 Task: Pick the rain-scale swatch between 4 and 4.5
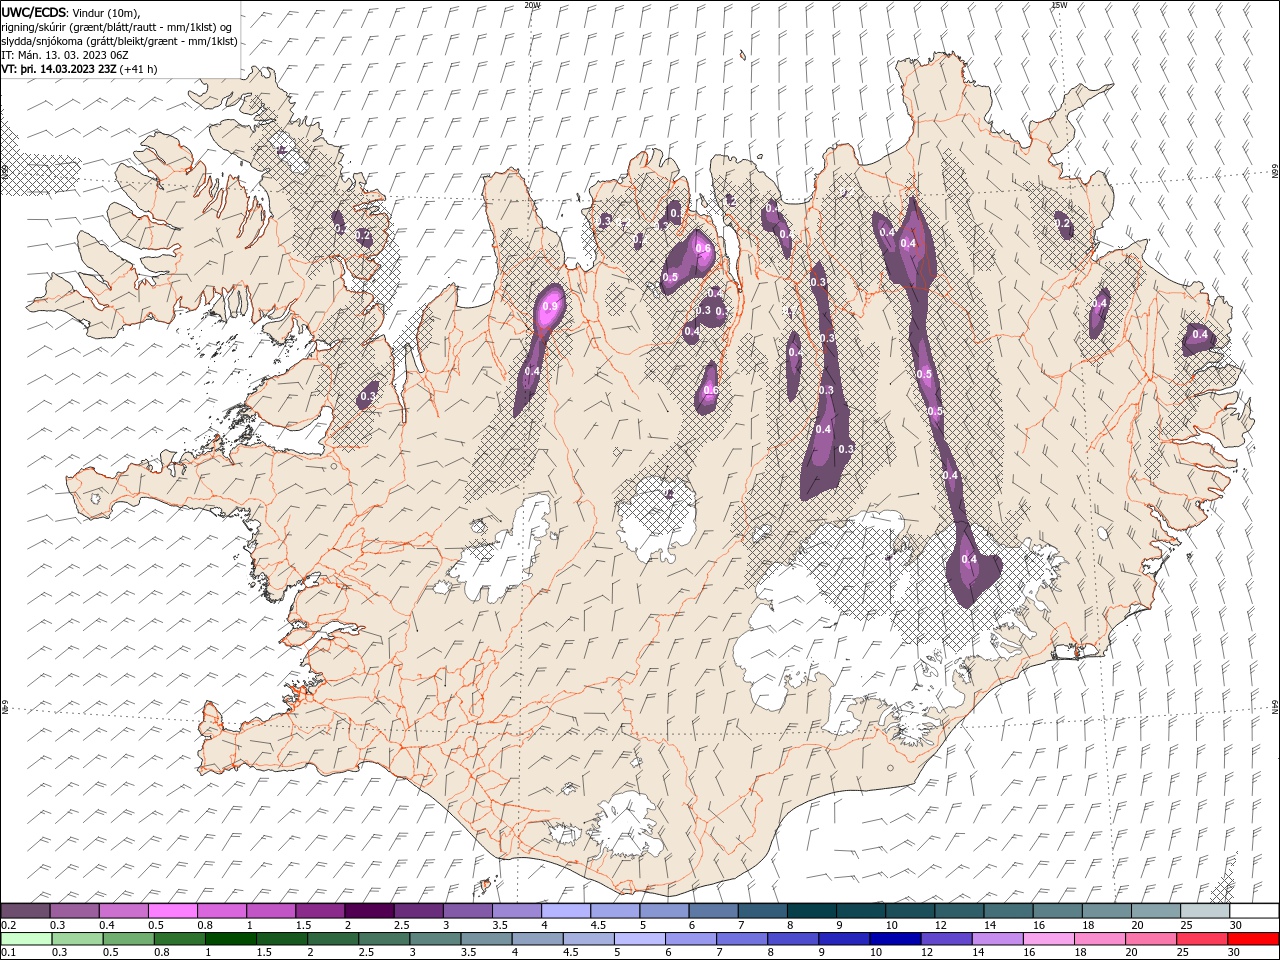537,938
